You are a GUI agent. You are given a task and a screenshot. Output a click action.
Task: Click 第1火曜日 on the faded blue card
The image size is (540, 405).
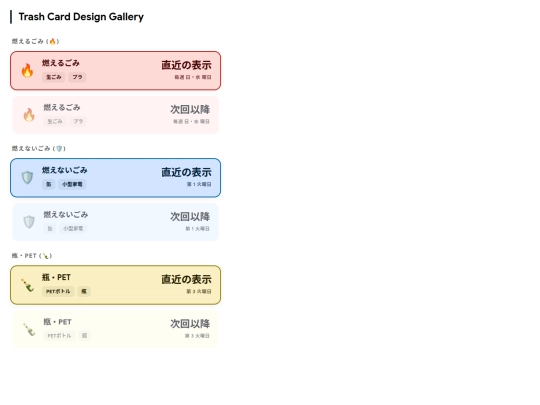pos(198,228)
